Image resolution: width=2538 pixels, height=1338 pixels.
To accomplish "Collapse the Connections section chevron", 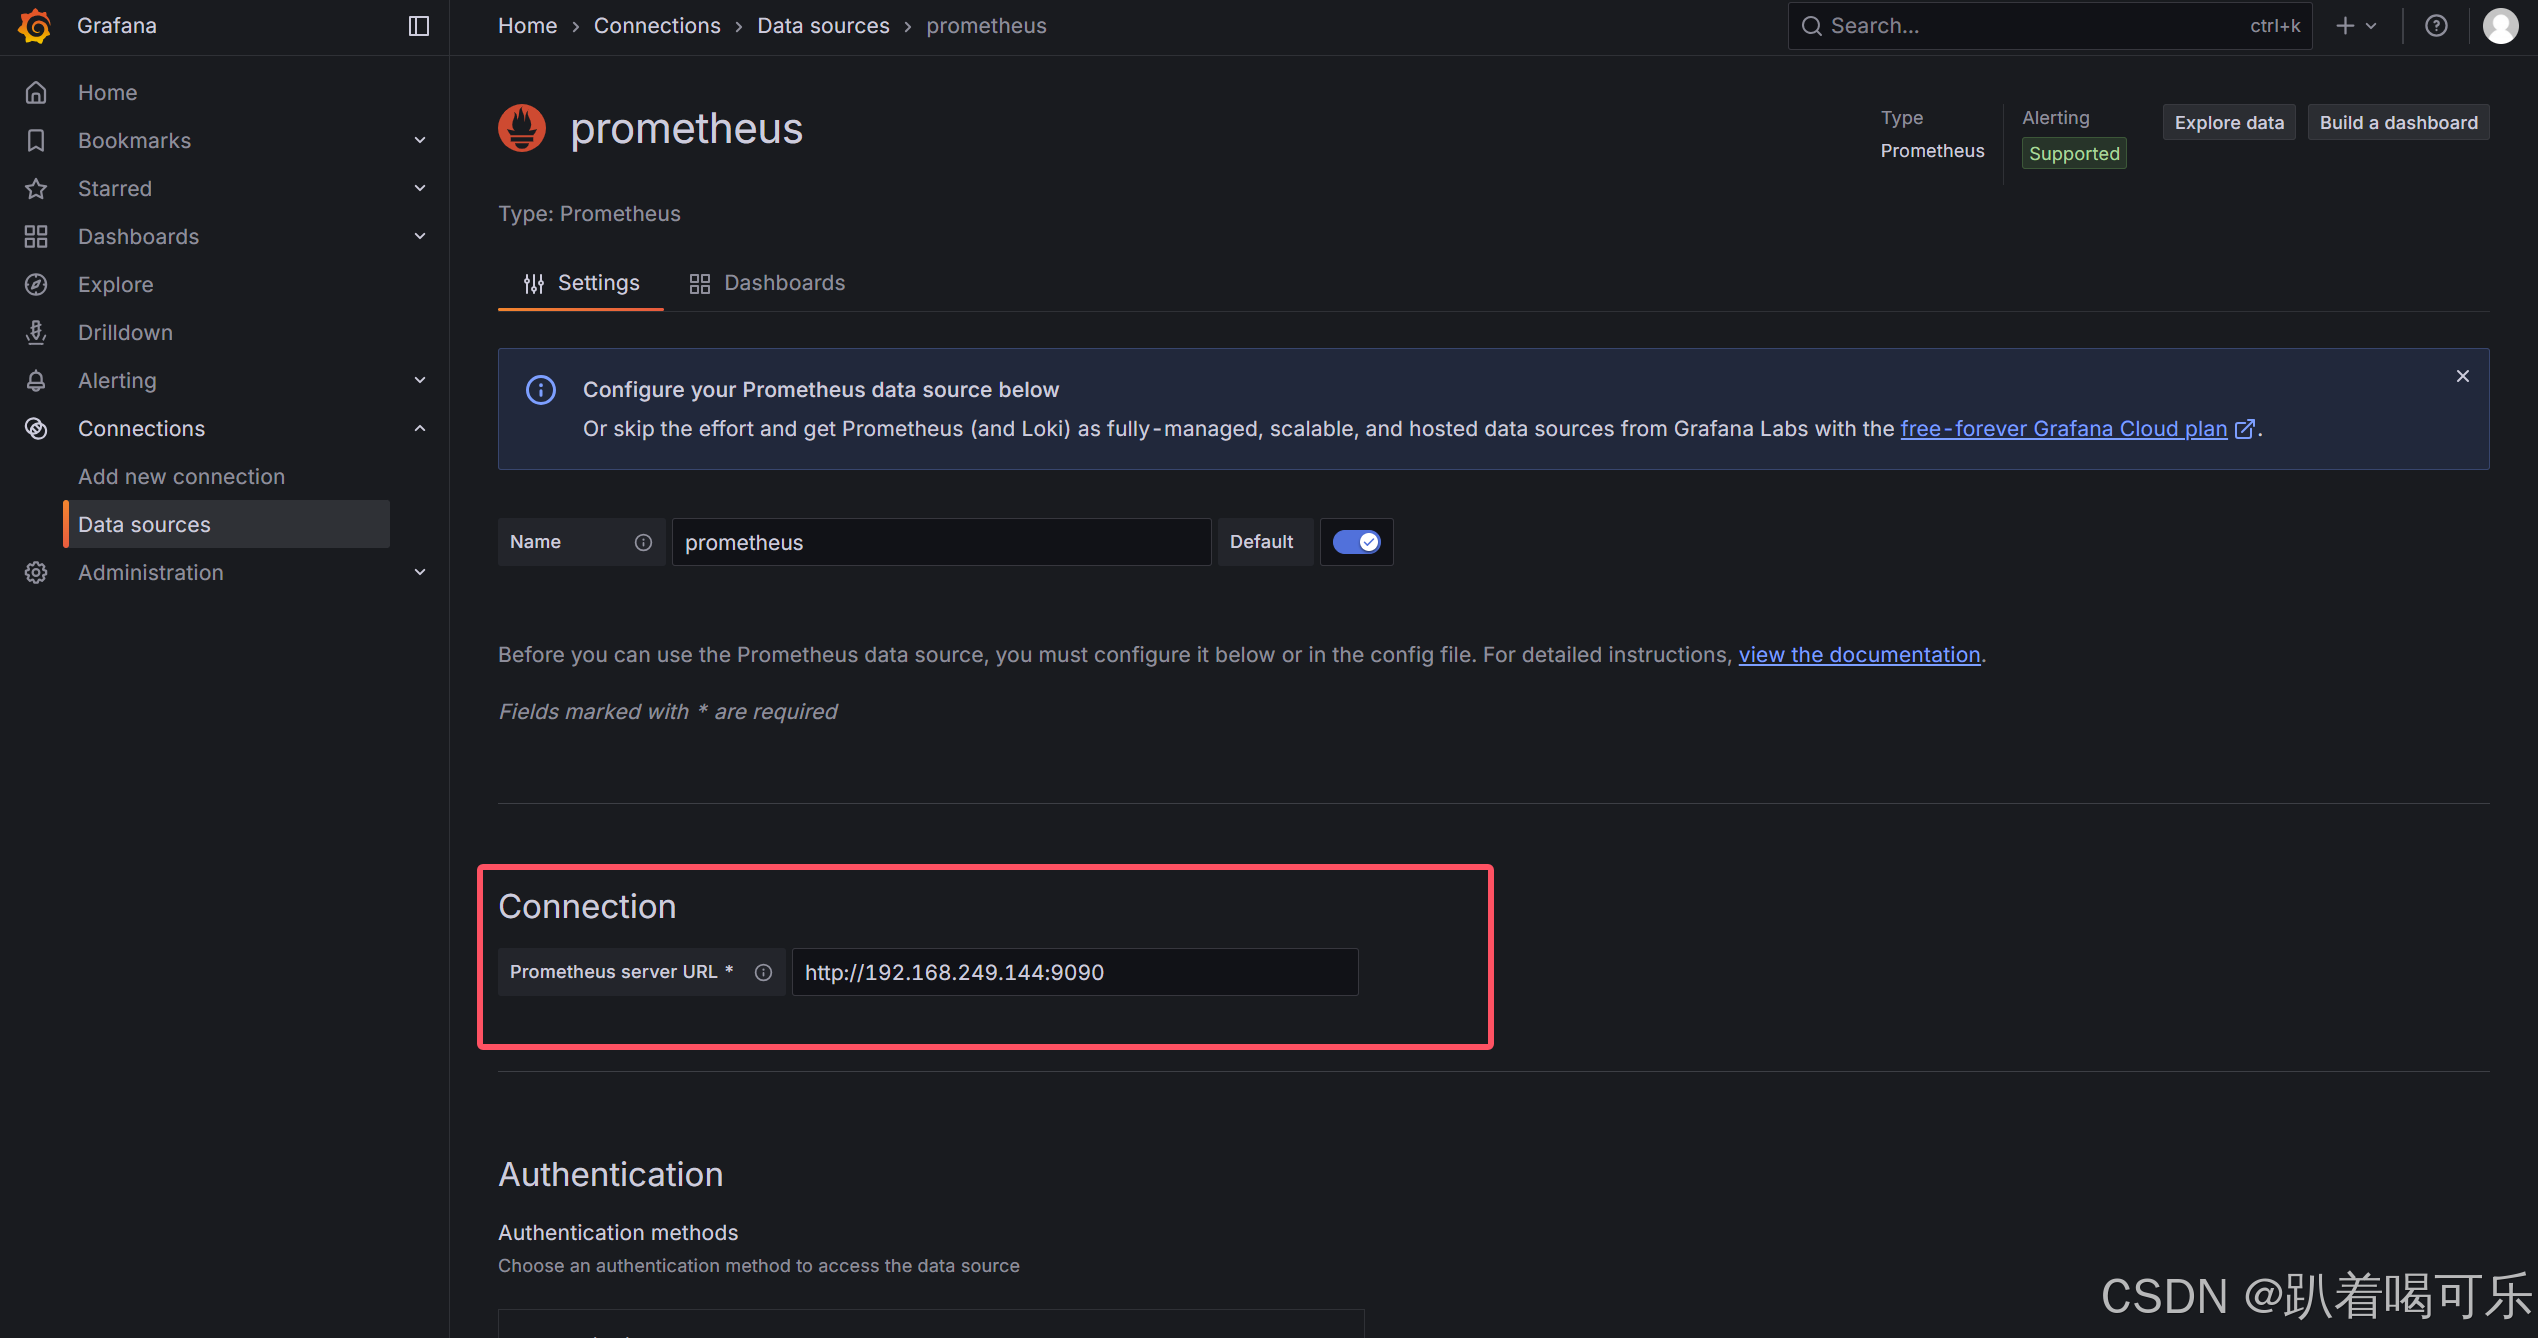I will pyautogui.click(x=420, y=428).
